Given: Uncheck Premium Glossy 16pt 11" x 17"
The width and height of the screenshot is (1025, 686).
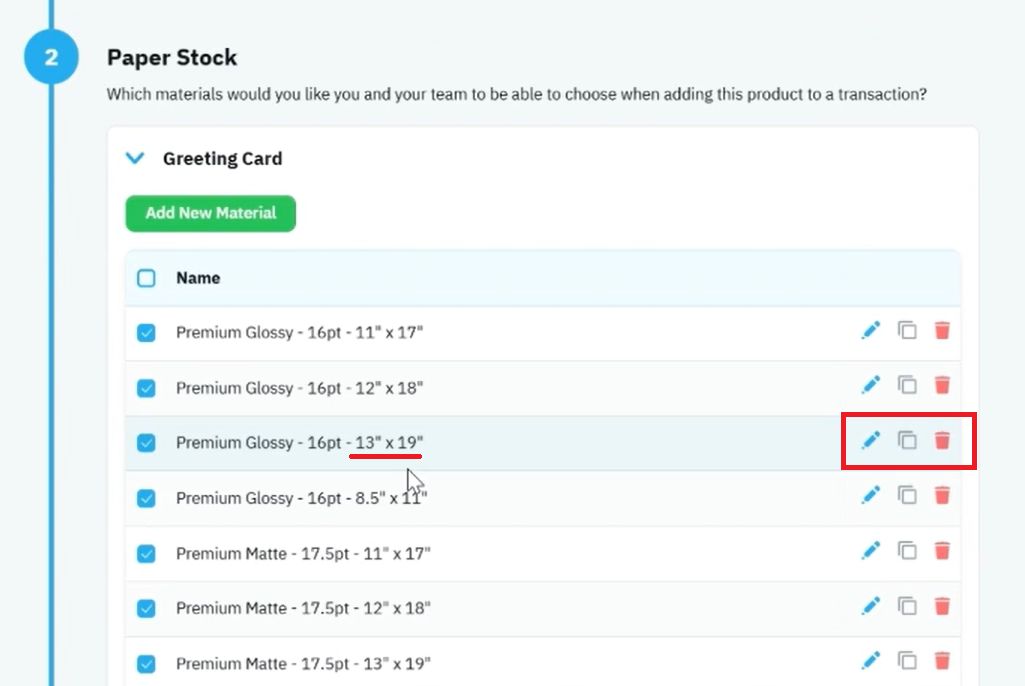Looking at the screenshot, I should tap(146, 333).
